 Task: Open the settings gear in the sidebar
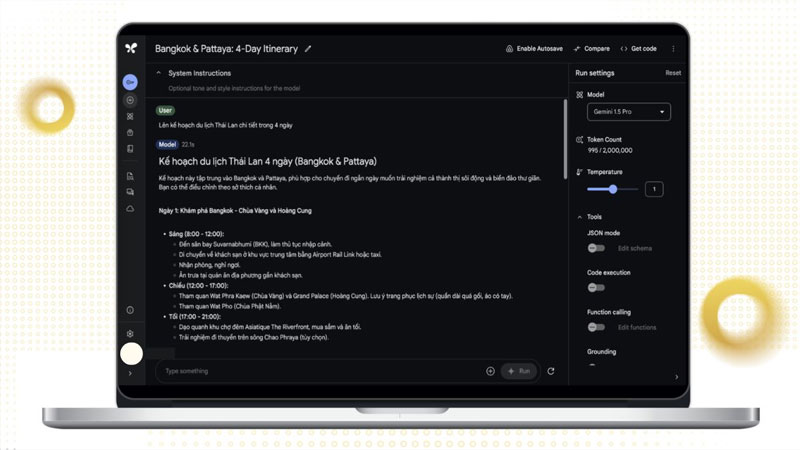click(130, 334)
